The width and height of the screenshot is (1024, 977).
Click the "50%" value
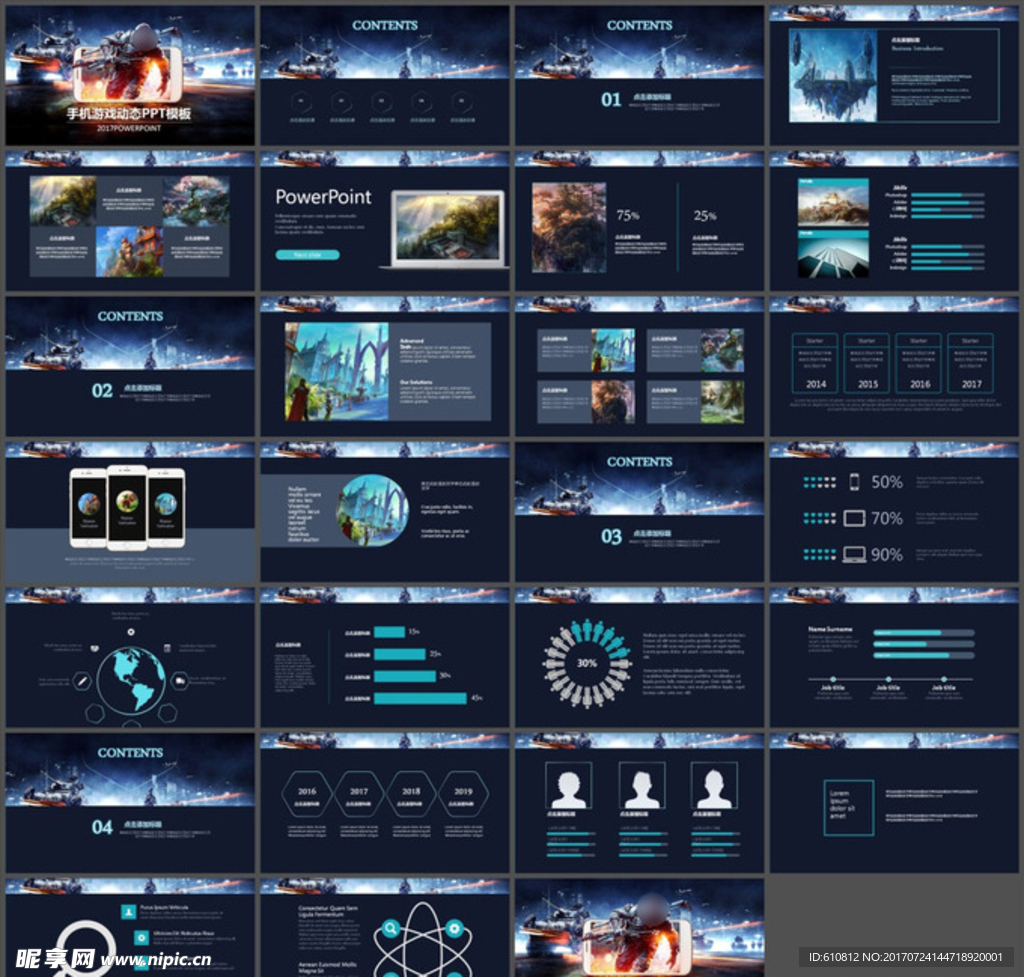(887, 482)
